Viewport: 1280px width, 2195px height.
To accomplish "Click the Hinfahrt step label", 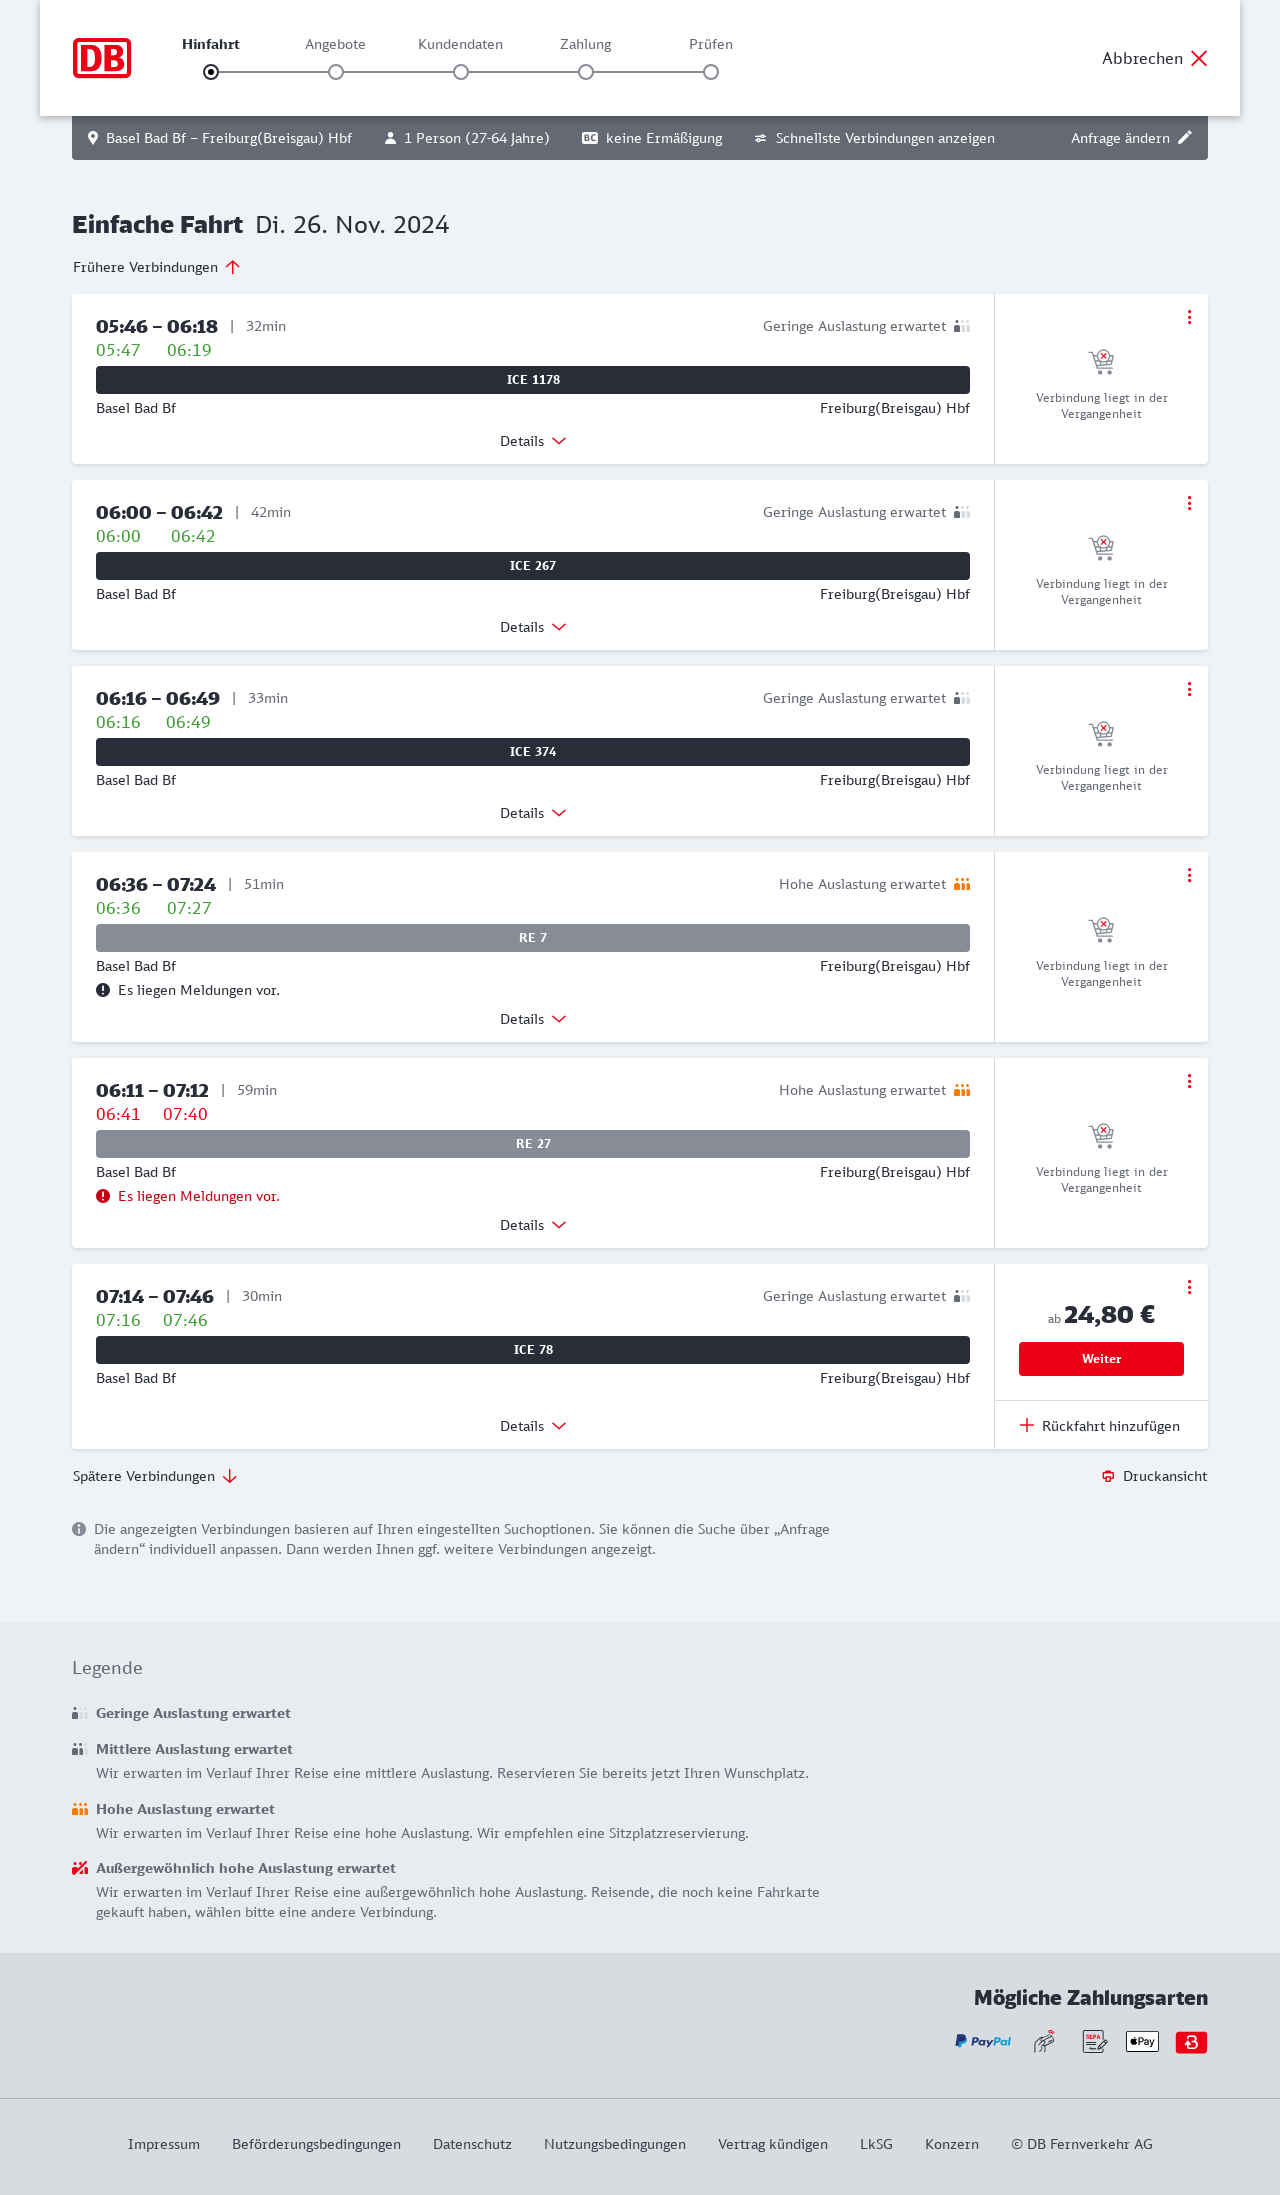I will tap(211, 44).
